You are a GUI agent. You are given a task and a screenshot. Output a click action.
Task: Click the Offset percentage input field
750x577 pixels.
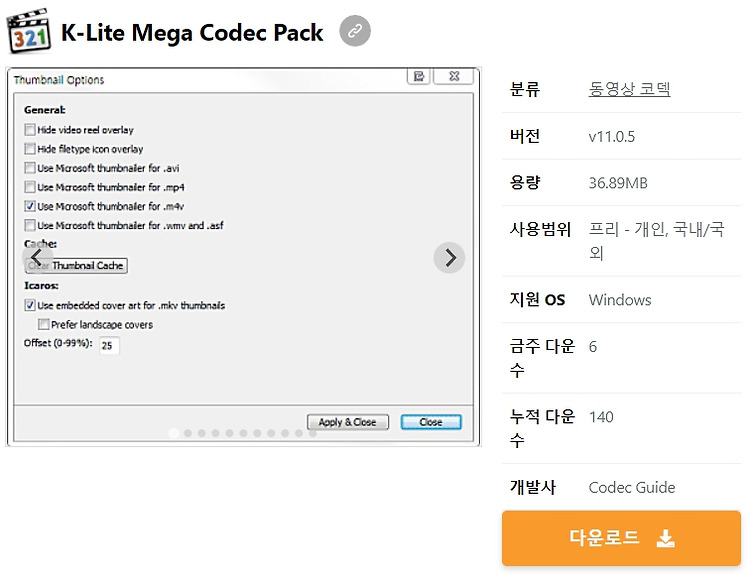tap(109, 345)
